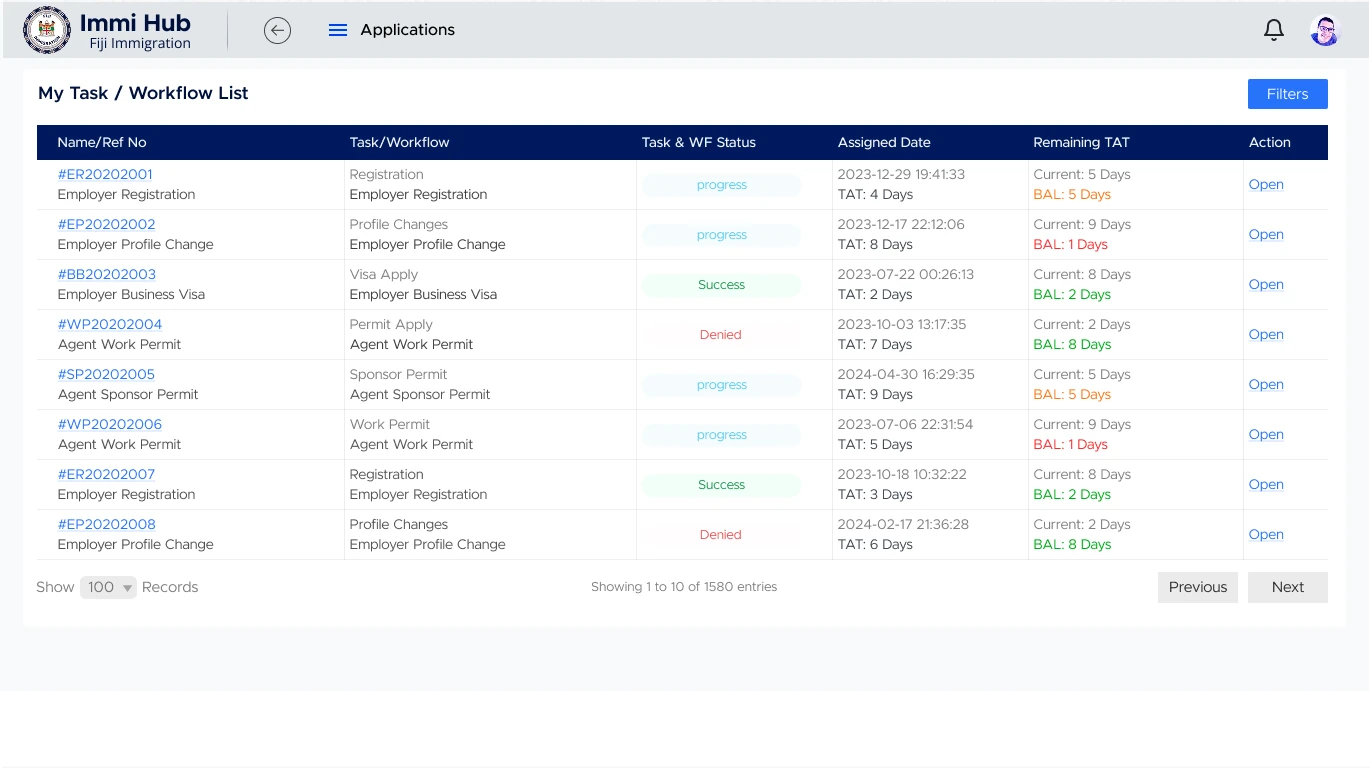Click the 'Showing 1 to 10 of 1580 entries' text
The height and width of the screenshot is (769, 1370).
684,587
